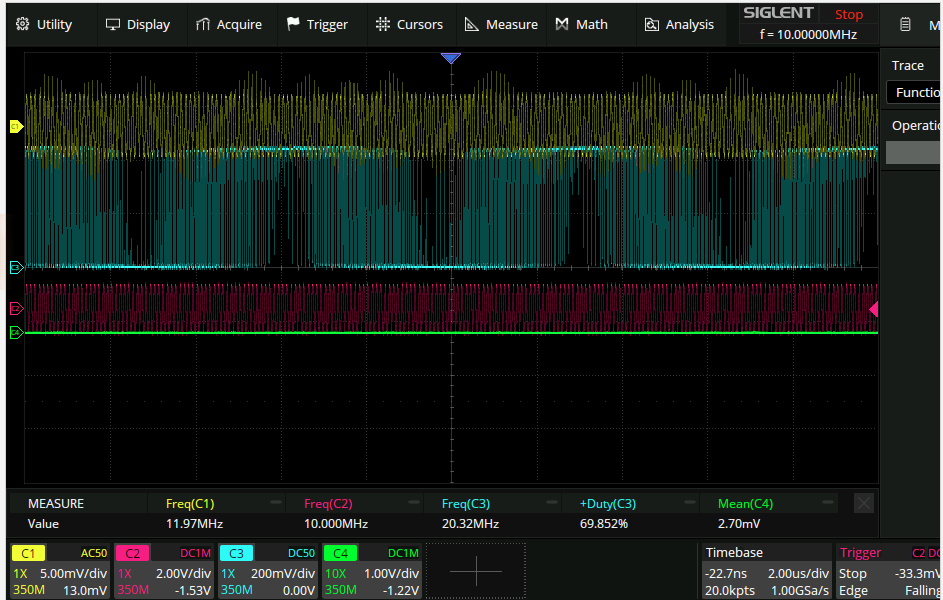943x600 pixels.
Task: Open the Math menu
Action: [581, 24]
